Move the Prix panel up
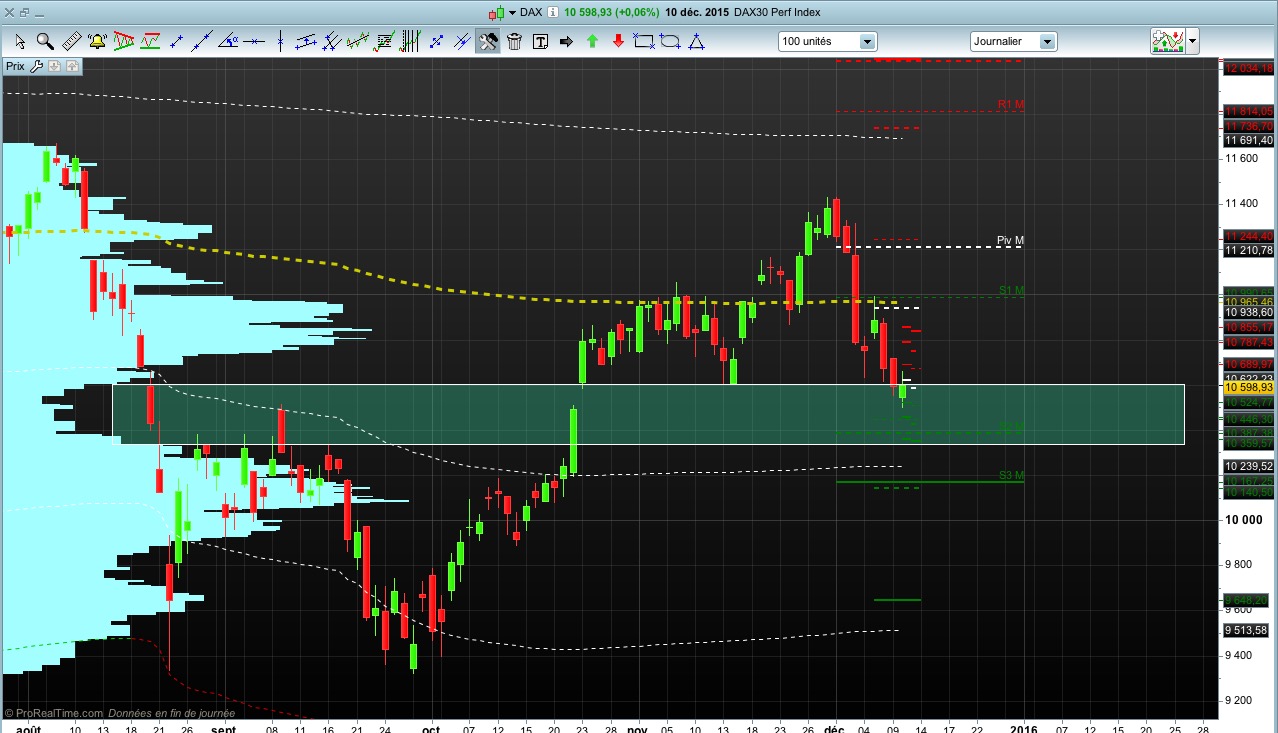 [x=71, y=66]
